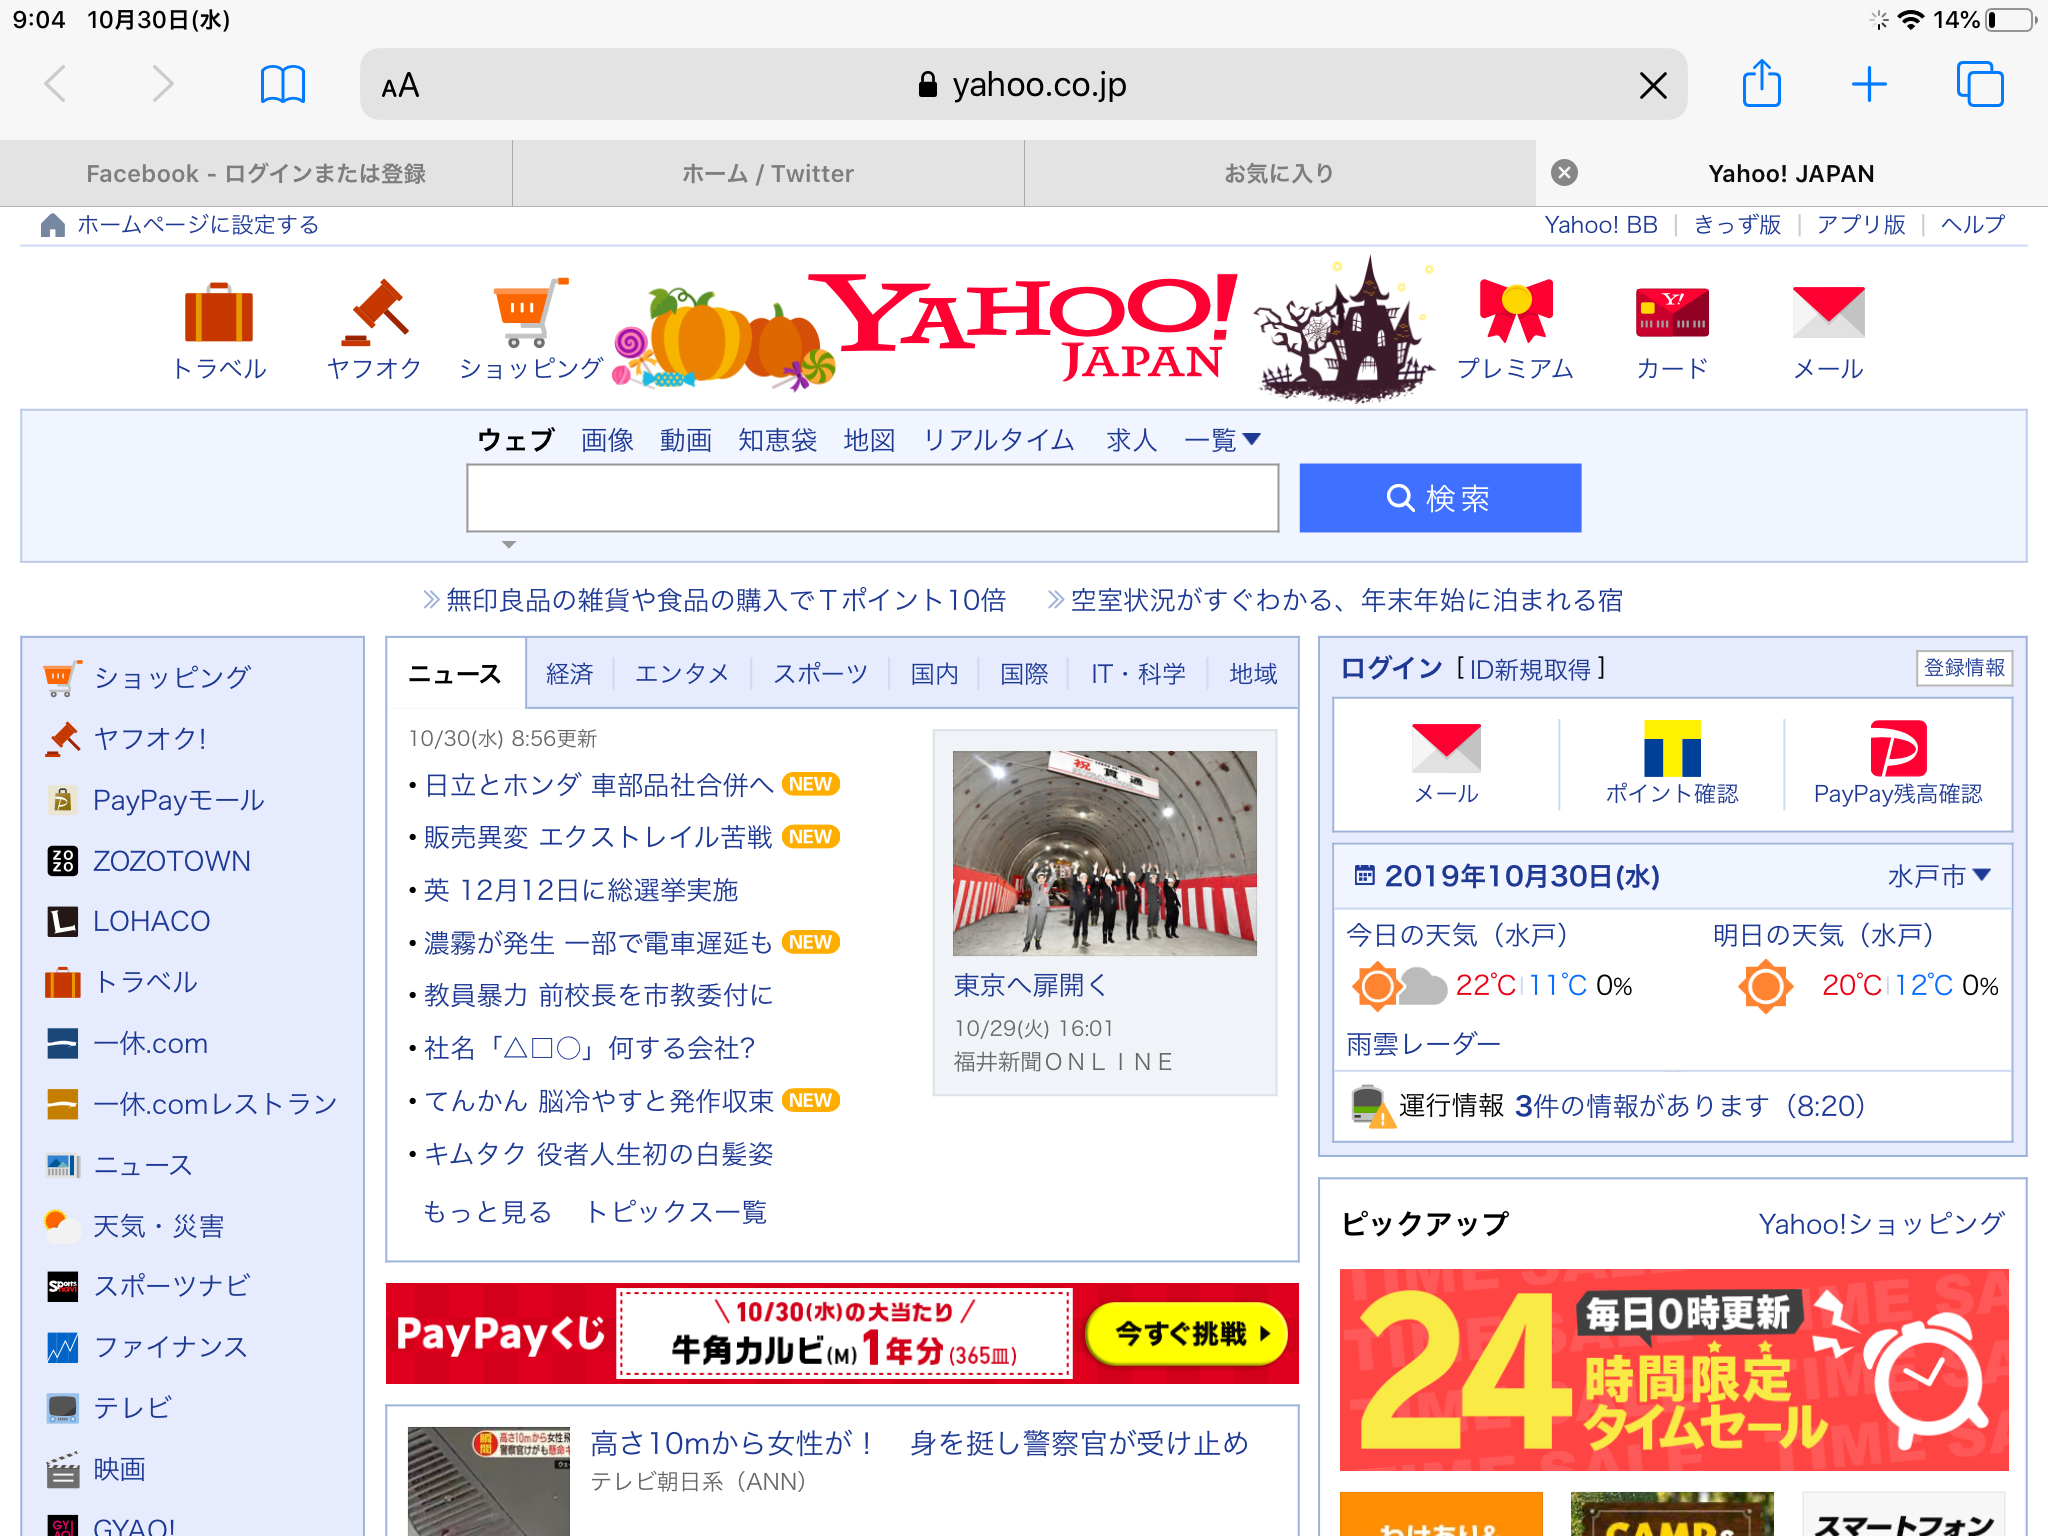Switch to Facebook tab

pyautogui.click(x=256, y=173)
